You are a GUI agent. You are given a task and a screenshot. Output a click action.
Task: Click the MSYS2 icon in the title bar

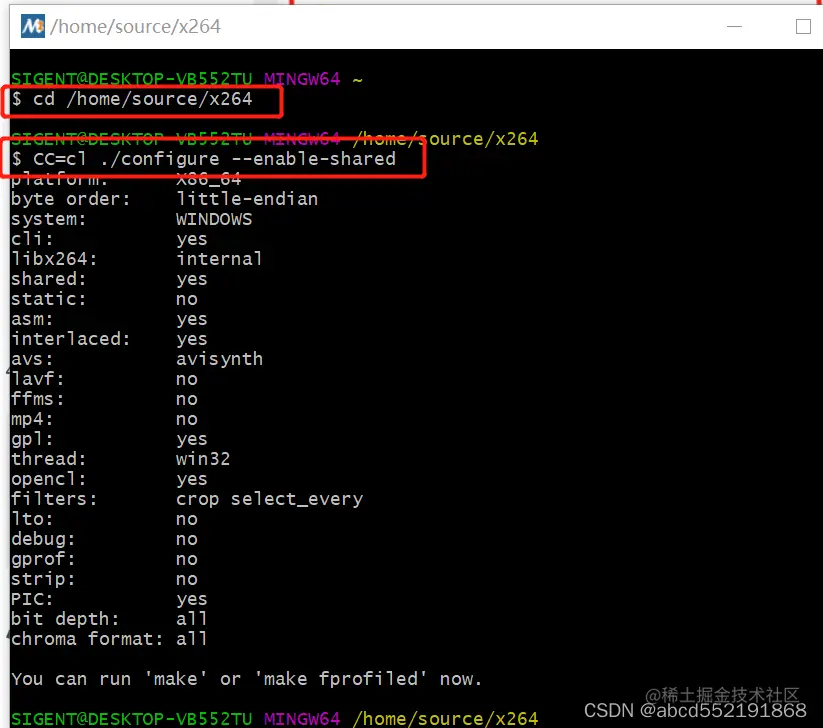[33, 26]
